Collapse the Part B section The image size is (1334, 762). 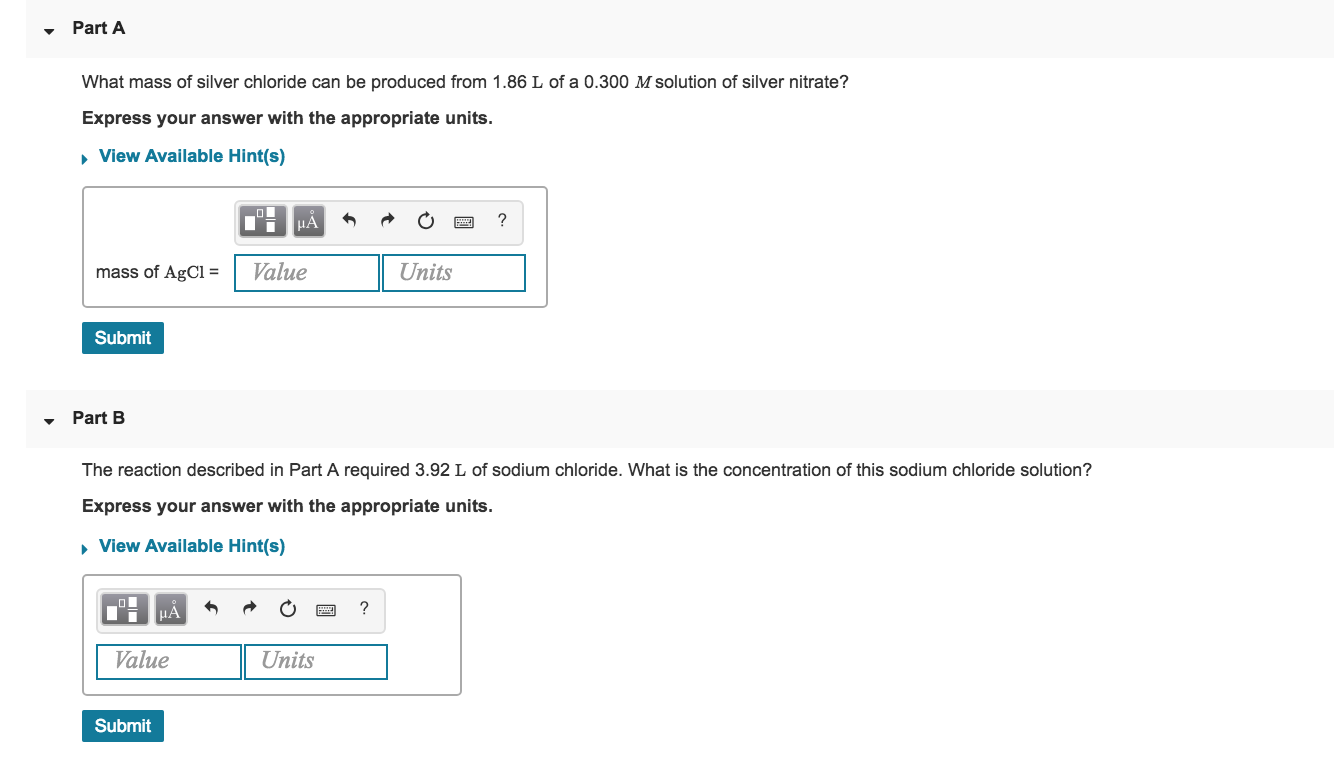[x=48, y=420]
